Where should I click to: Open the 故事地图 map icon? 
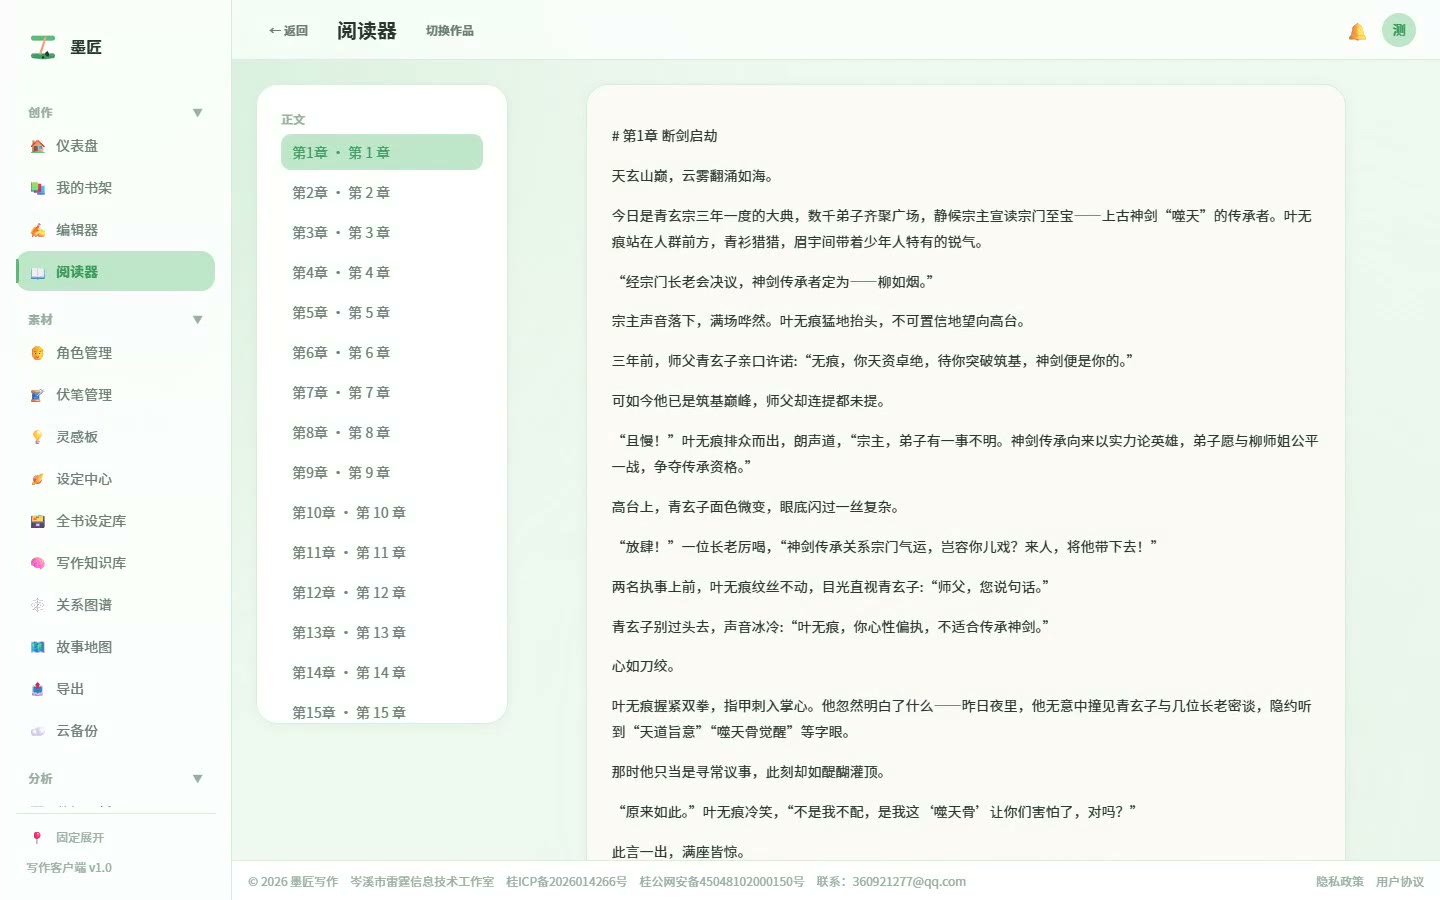pyautogui.click(x=38, y=647)
